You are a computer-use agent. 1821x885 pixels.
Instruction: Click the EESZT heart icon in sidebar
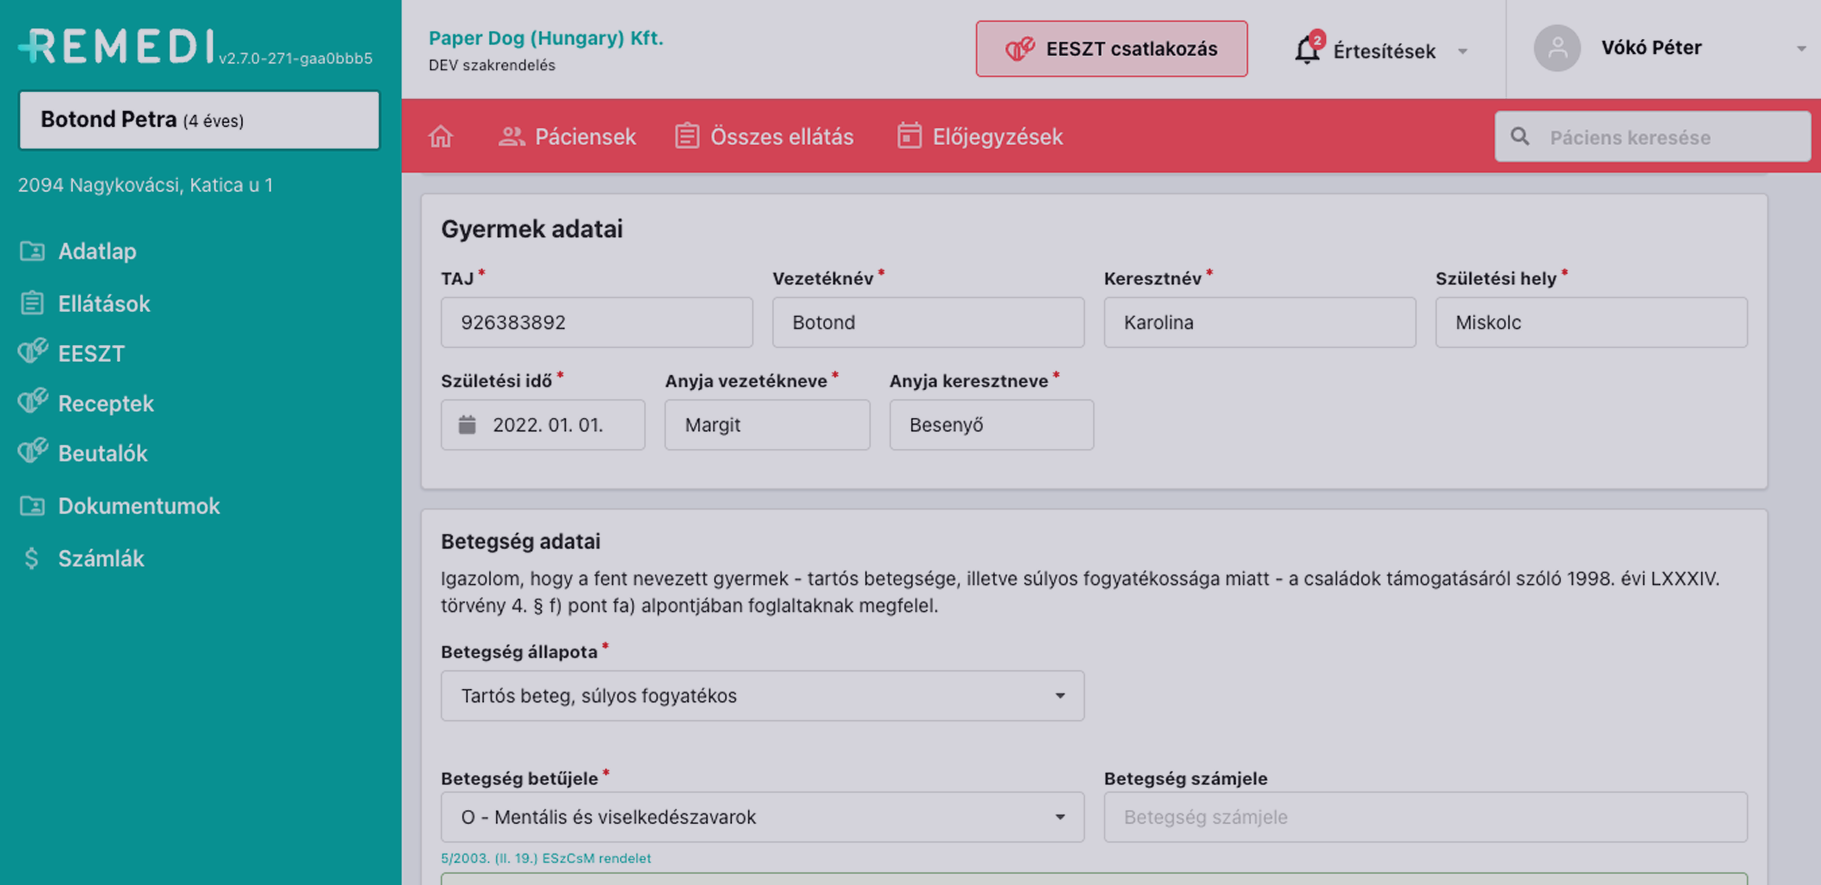pos(32,352)
